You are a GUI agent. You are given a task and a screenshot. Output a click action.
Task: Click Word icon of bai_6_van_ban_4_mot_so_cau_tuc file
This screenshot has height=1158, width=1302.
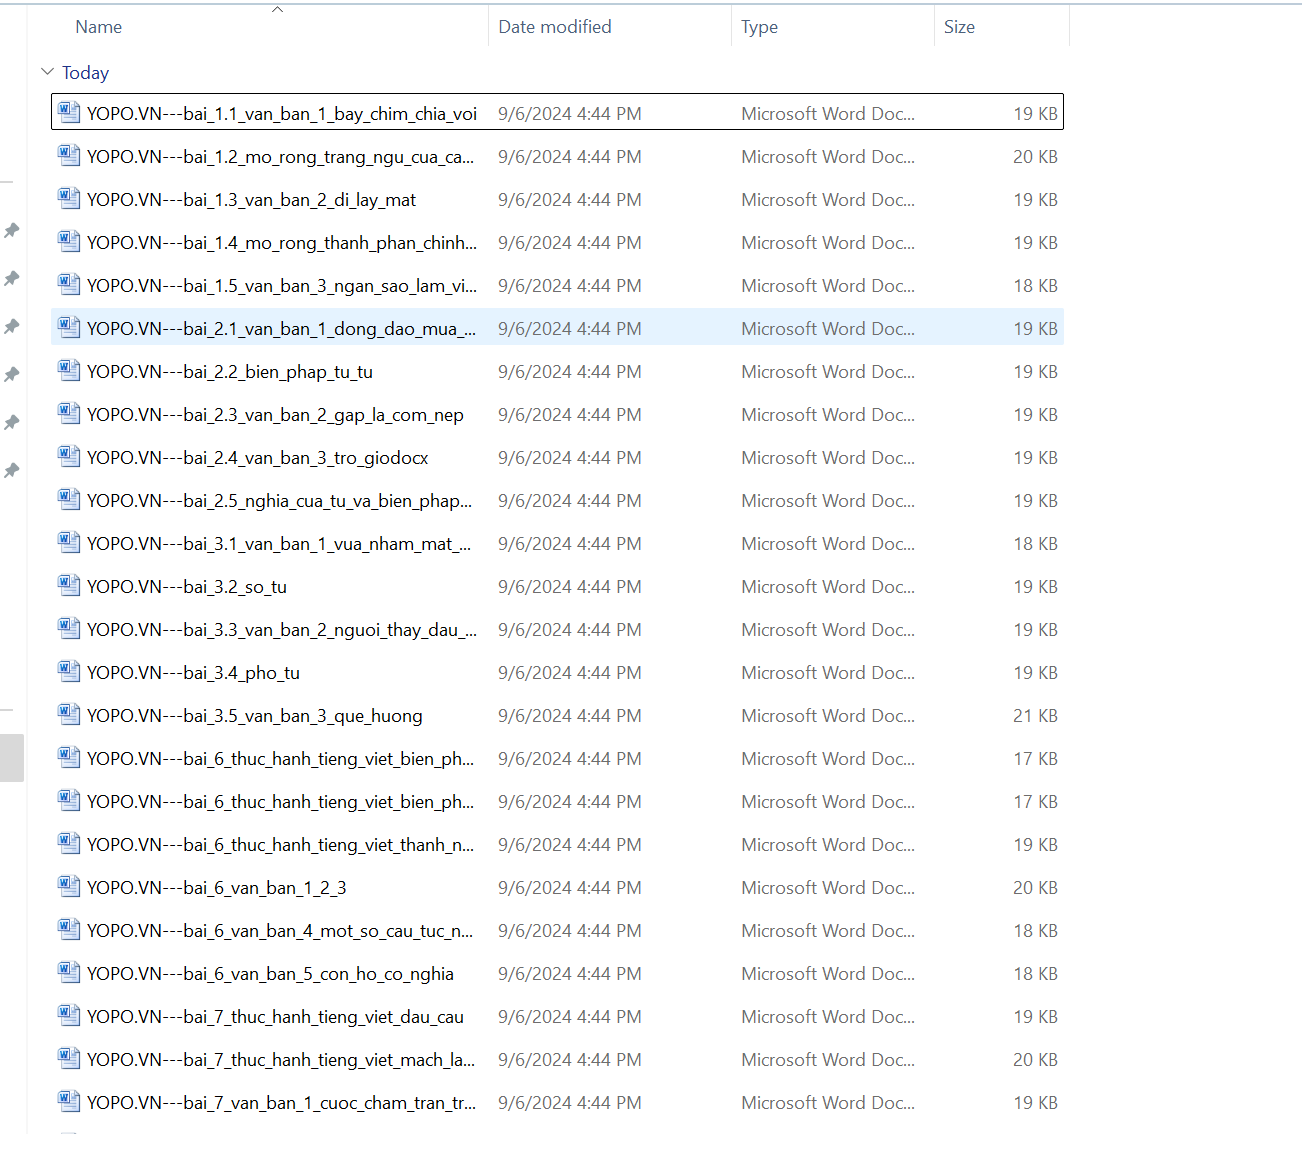click(69, 929)
